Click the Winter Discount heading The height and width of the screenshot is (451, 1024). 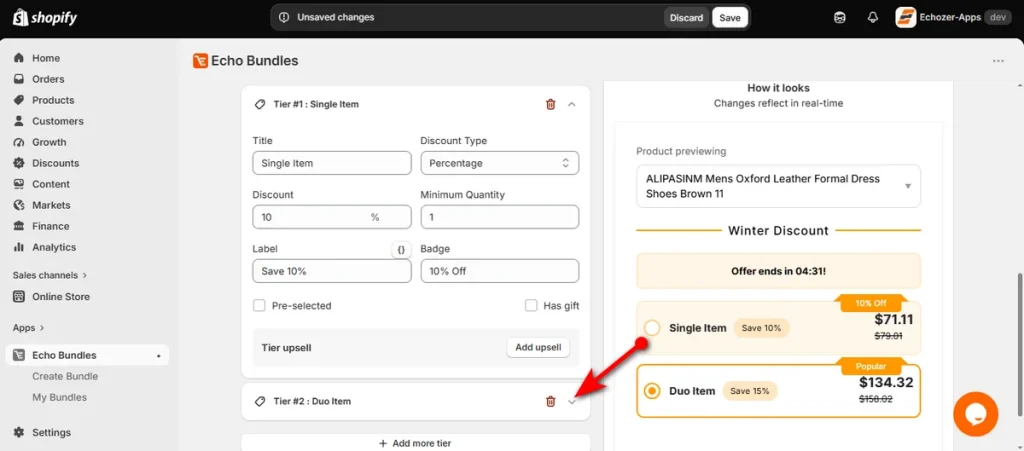778,230
